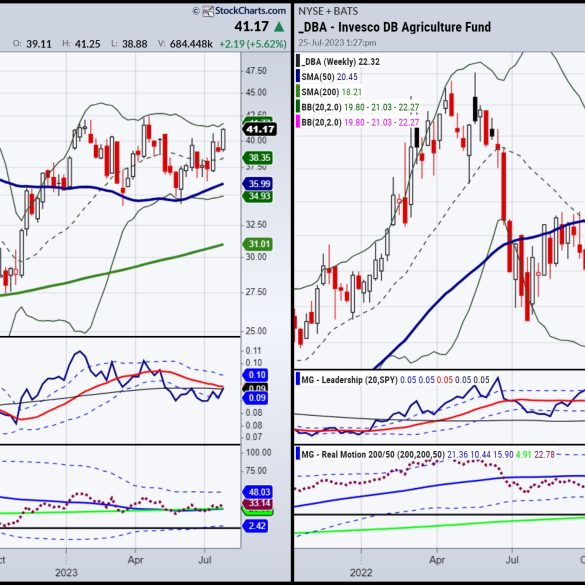Click the high value 41.25
The height and width of the screenshot is (585, 585).
point(88,44)
